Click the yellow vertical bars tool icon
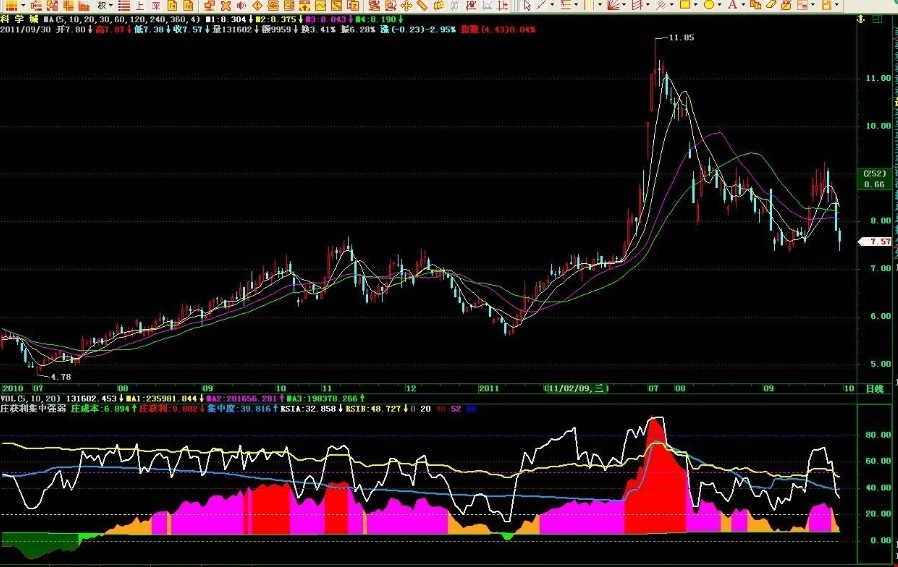 point(590,5)
